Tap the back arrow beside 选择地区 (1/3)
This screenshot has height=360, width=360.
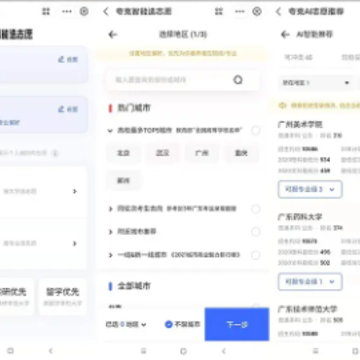113,34
